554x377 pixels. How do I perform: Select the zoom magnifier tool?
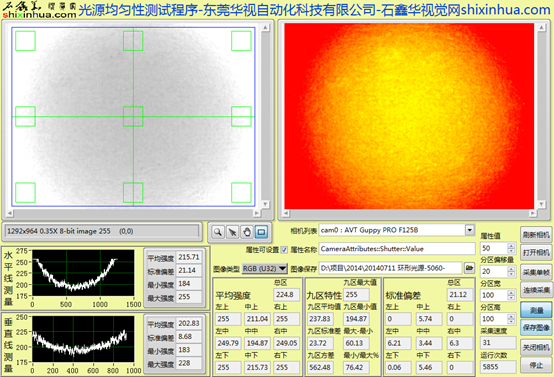[x=218, y=232]
